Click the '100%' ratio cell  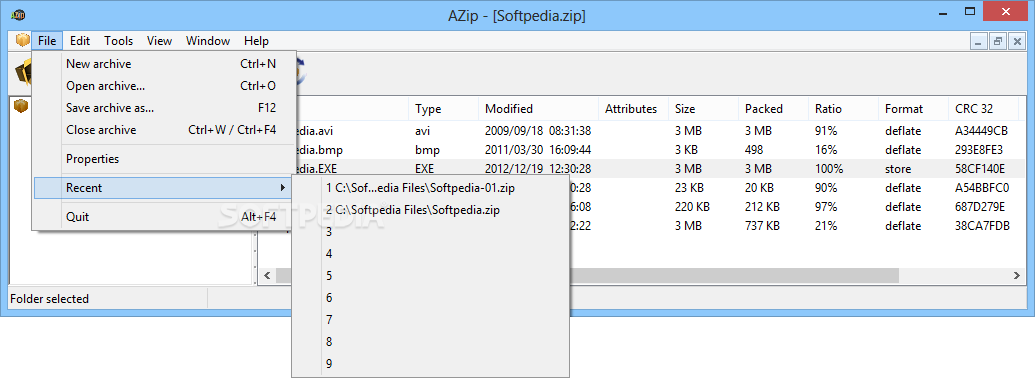point(829,169)
